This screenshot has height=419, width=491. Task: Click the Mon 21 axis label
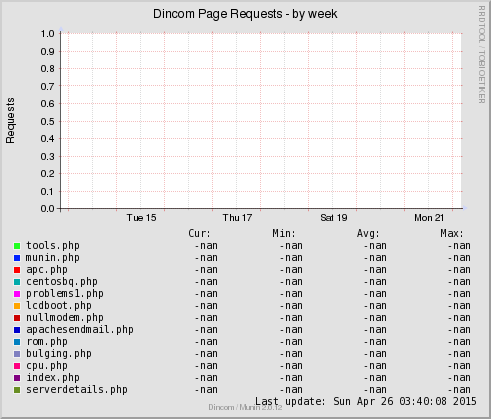click(x=429, y=218)
